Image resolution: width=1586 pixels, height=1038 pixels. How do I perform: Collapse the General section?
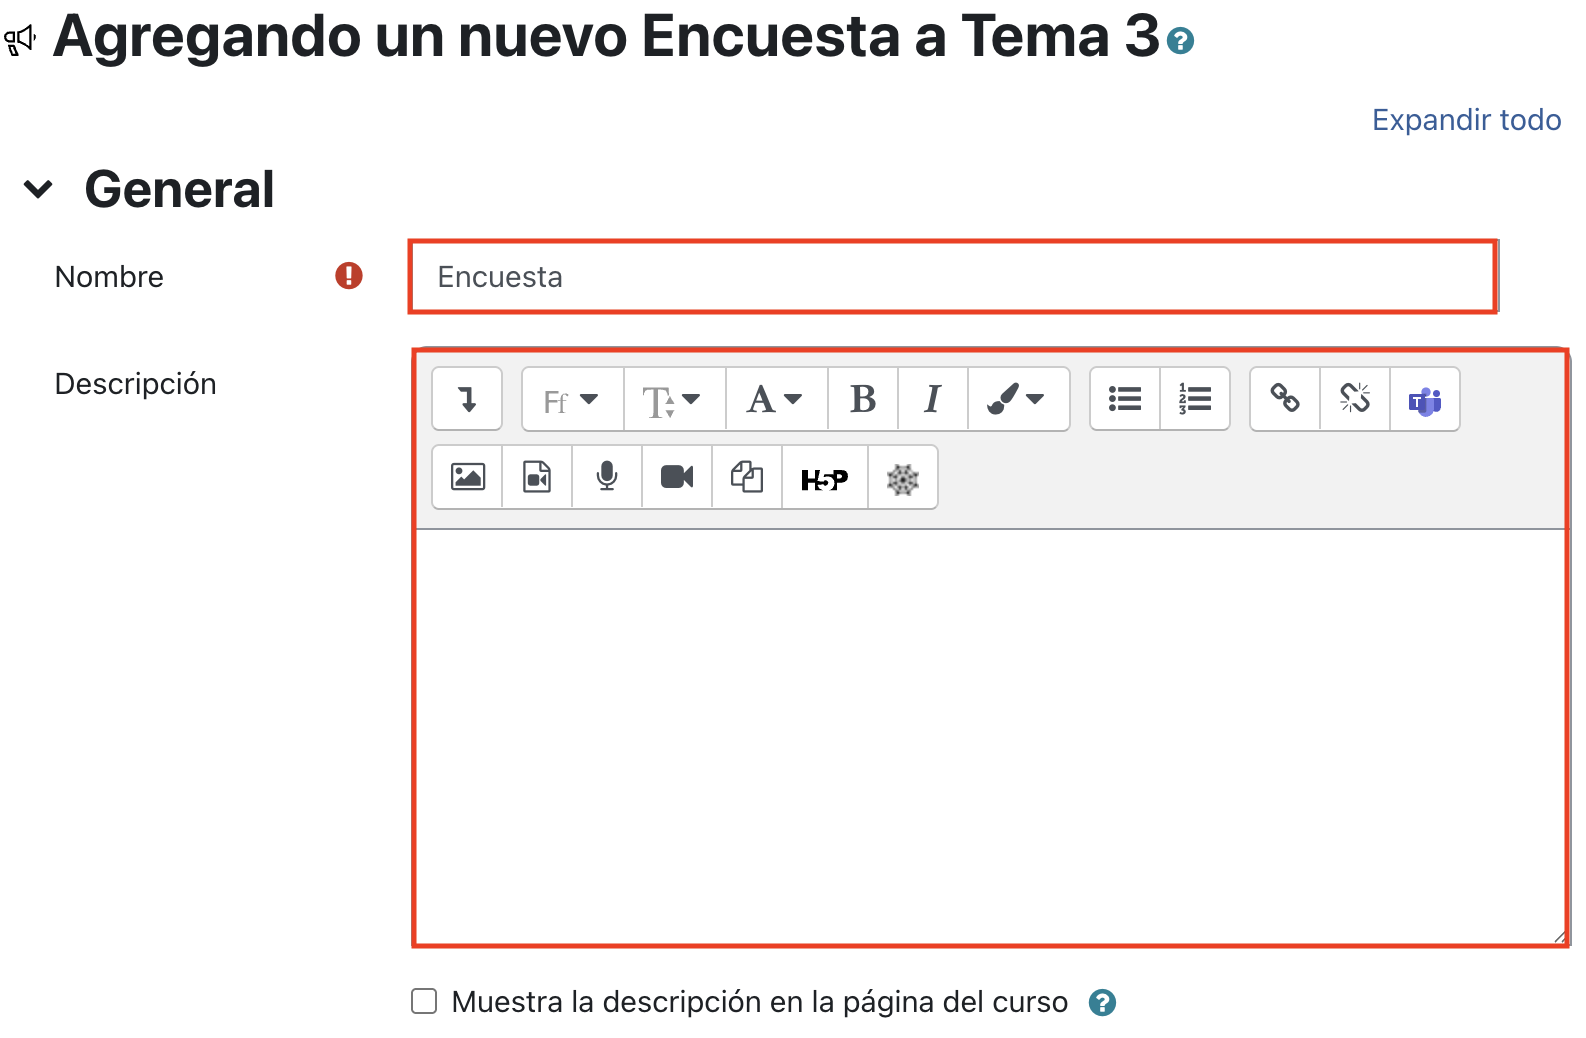(38, 189)
